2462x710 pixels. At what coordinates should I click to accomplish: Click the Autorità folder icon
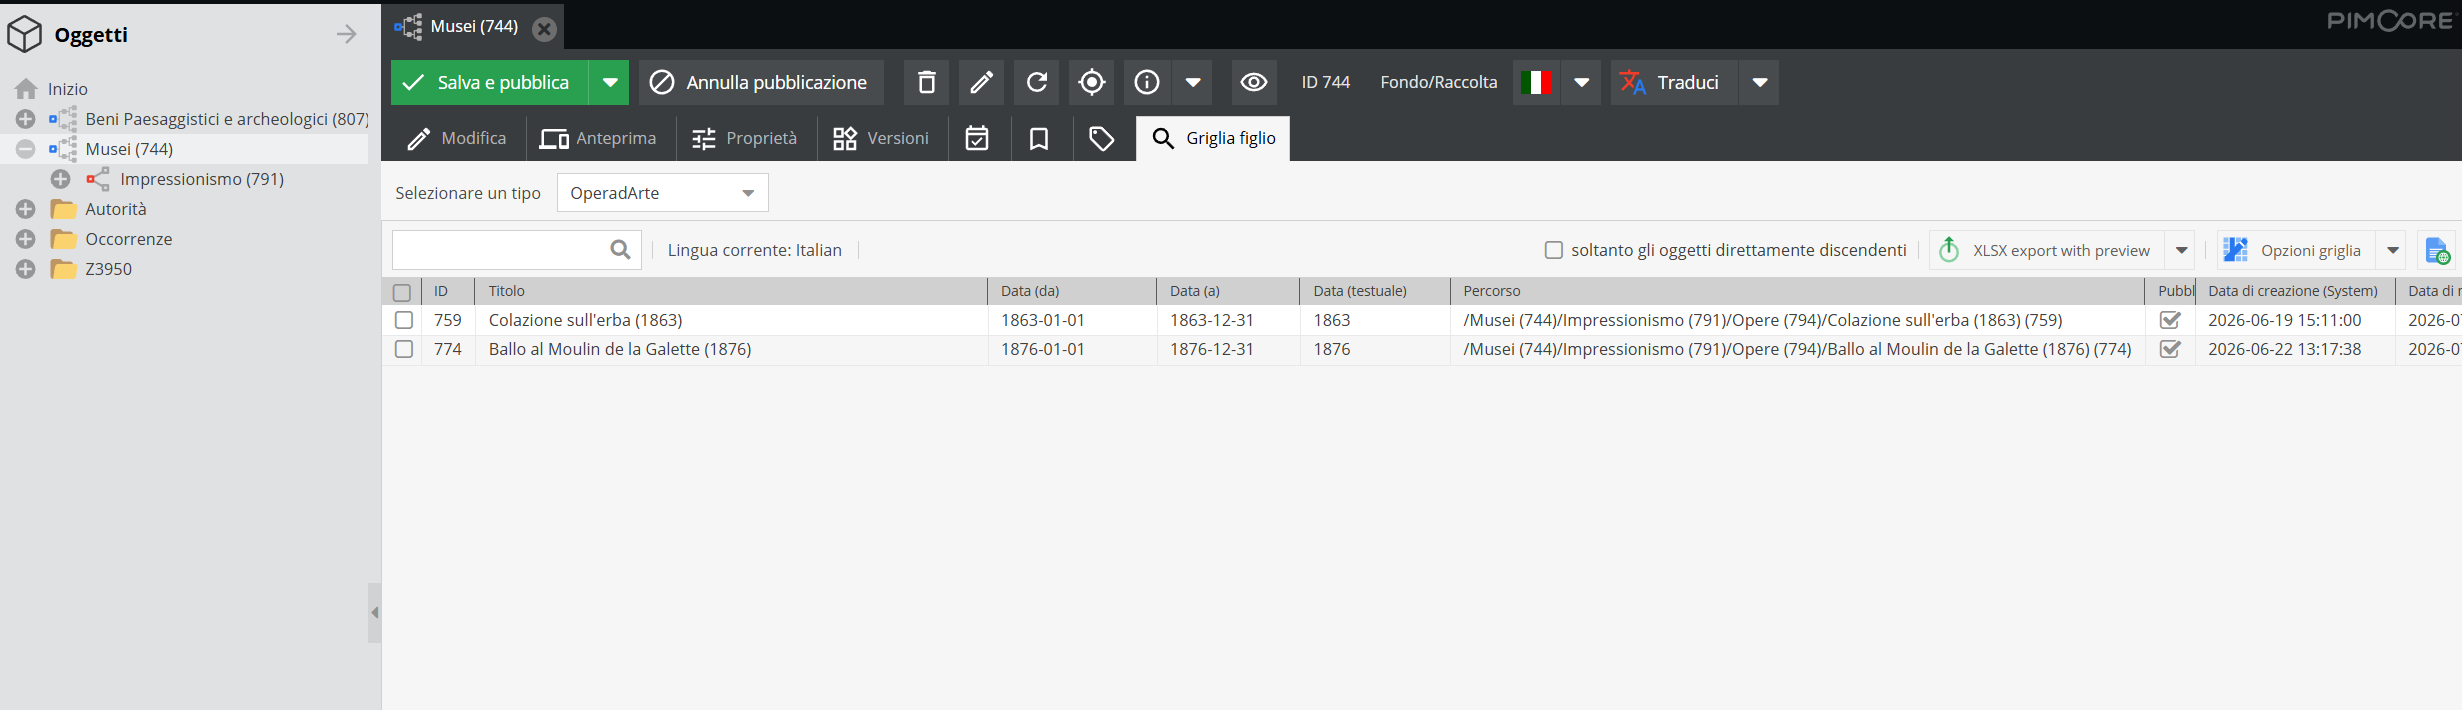click(63, 209)
